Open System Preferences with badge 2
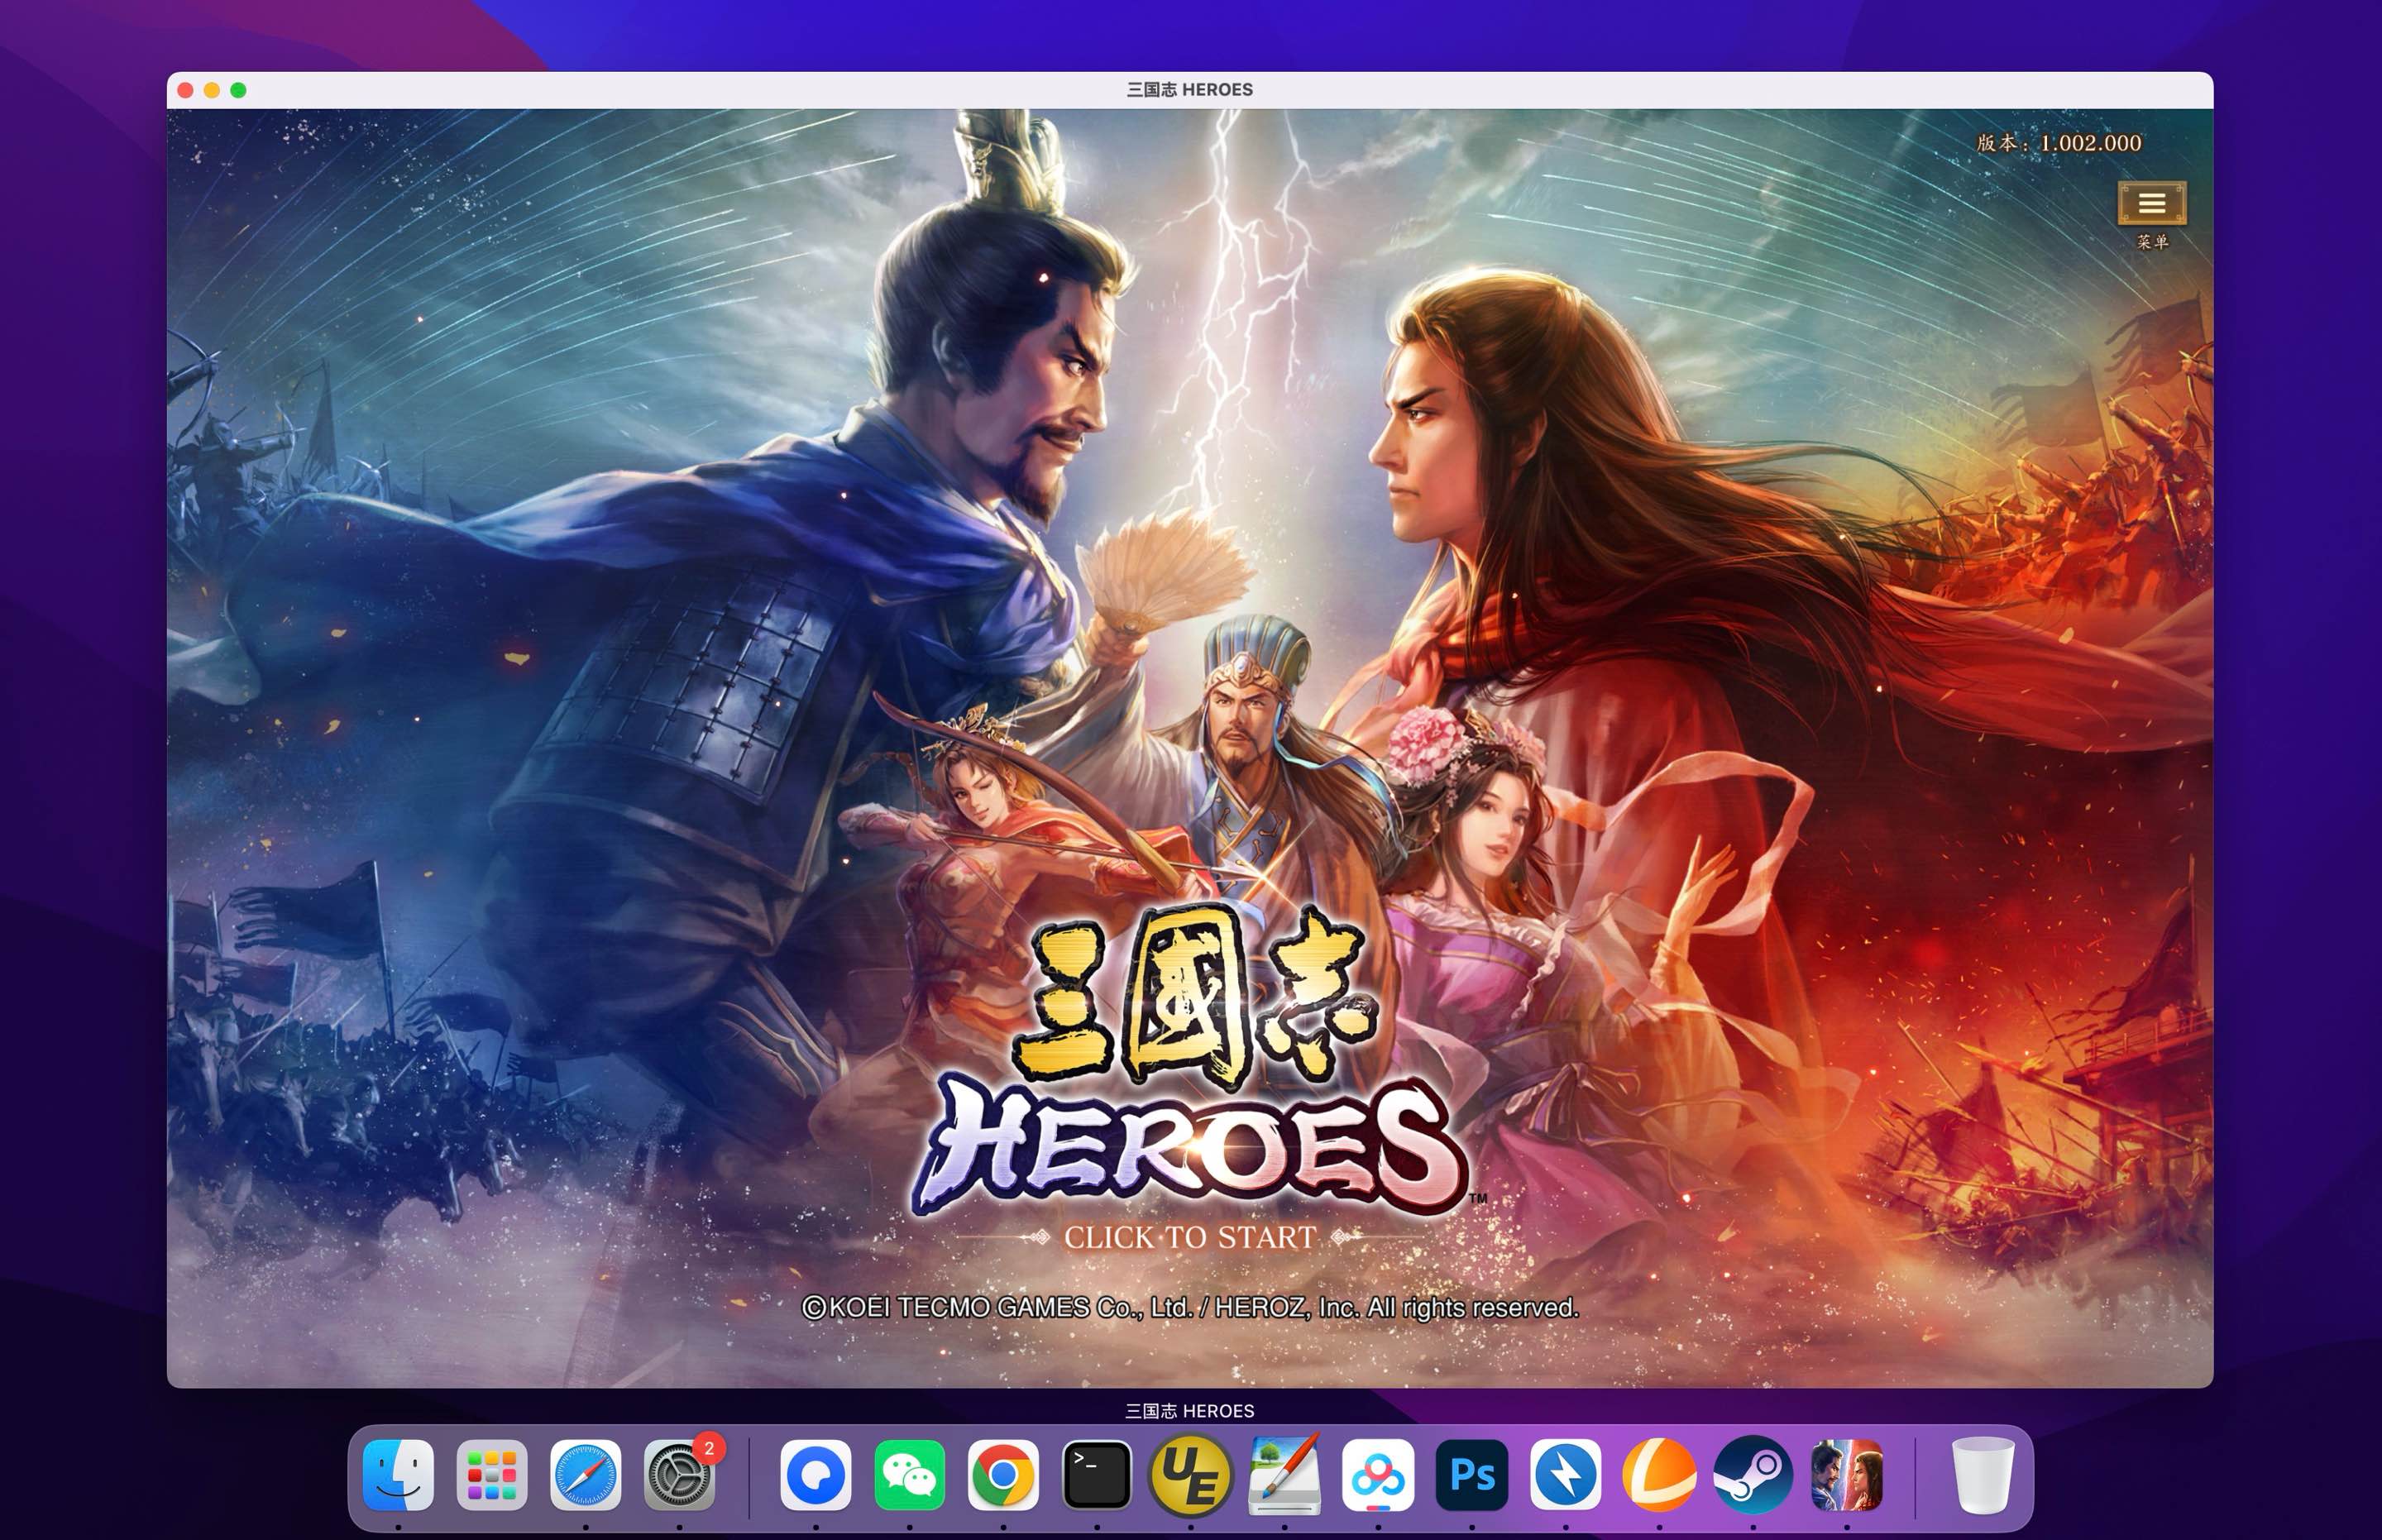This screenshot has width=2382, height=1540. 679,1475
